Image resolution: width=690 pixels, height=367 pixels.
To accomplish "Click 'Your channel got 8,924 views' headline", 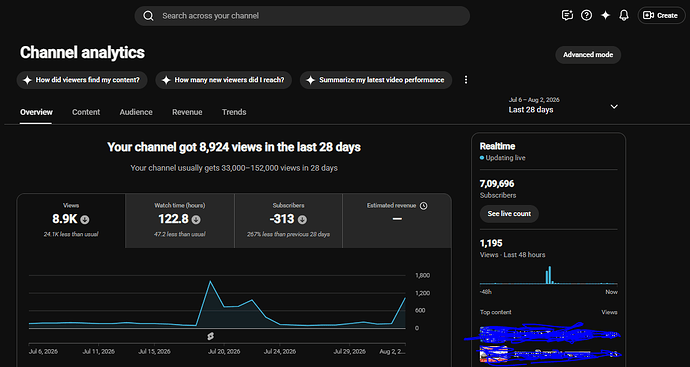I will click(234, 147).
